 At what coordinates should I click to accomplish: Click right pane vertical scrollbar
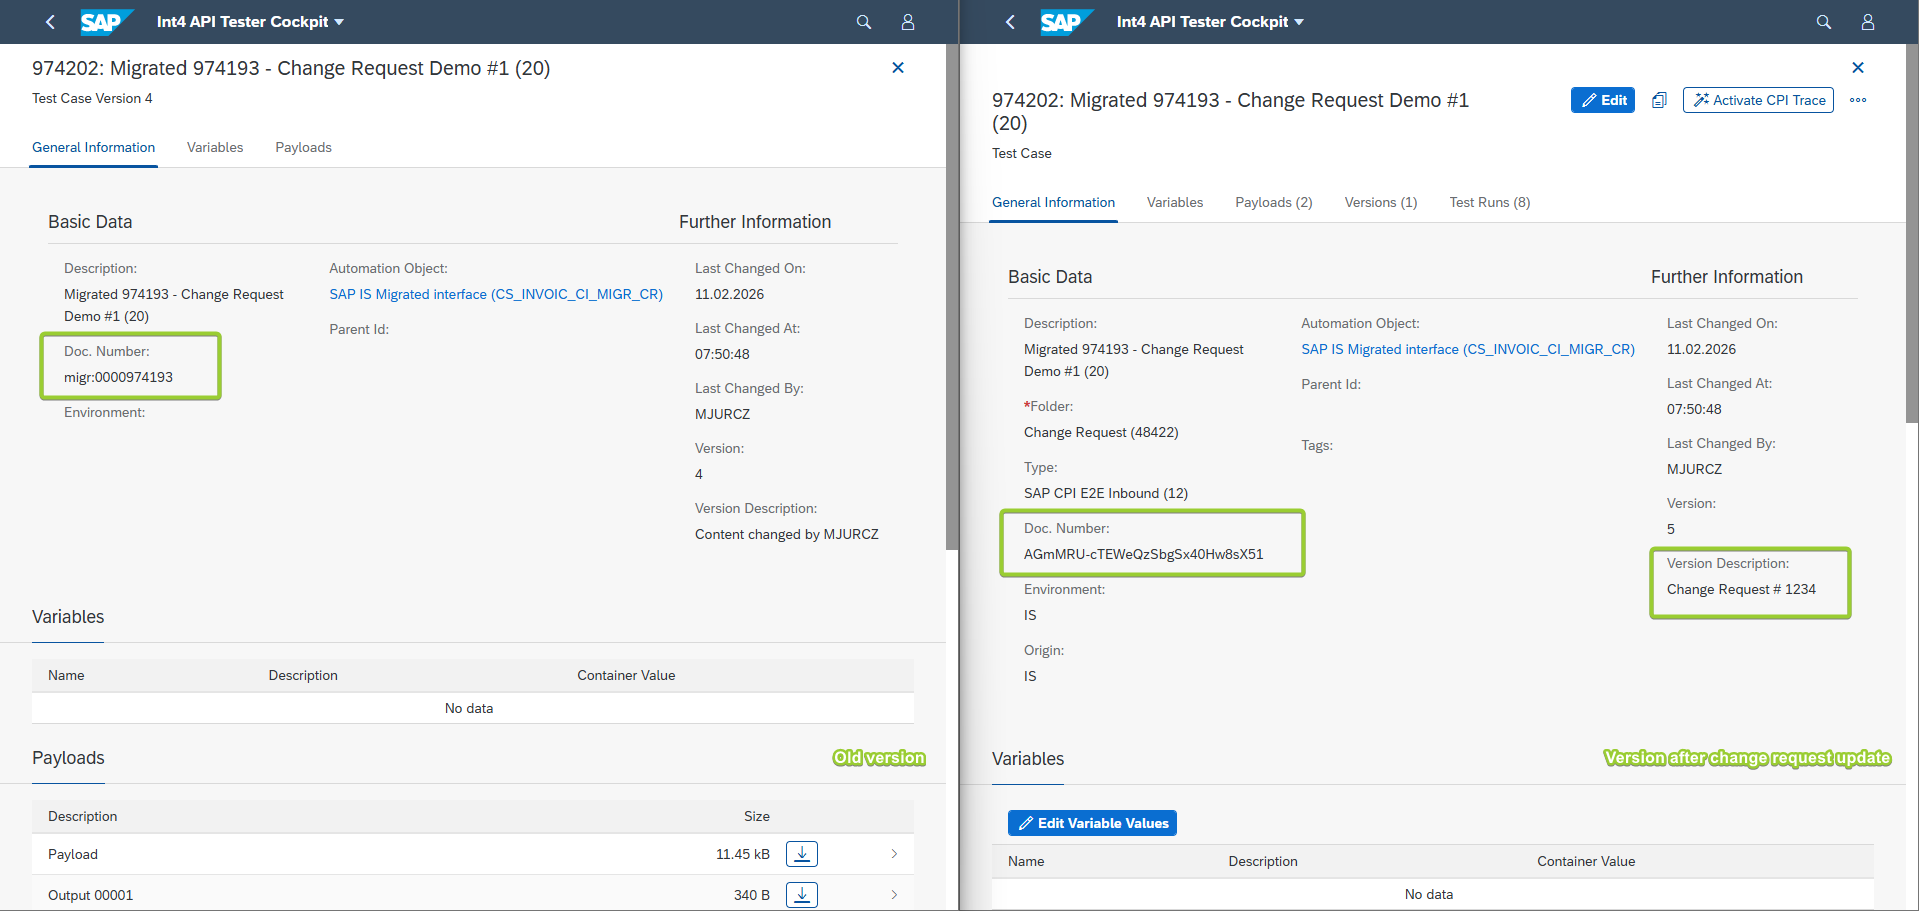1912,234
